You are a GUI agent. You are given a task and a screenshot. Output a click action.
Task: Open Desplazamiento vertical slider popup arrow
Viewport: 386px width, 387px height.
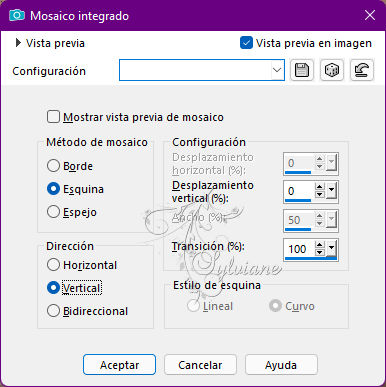331,191
